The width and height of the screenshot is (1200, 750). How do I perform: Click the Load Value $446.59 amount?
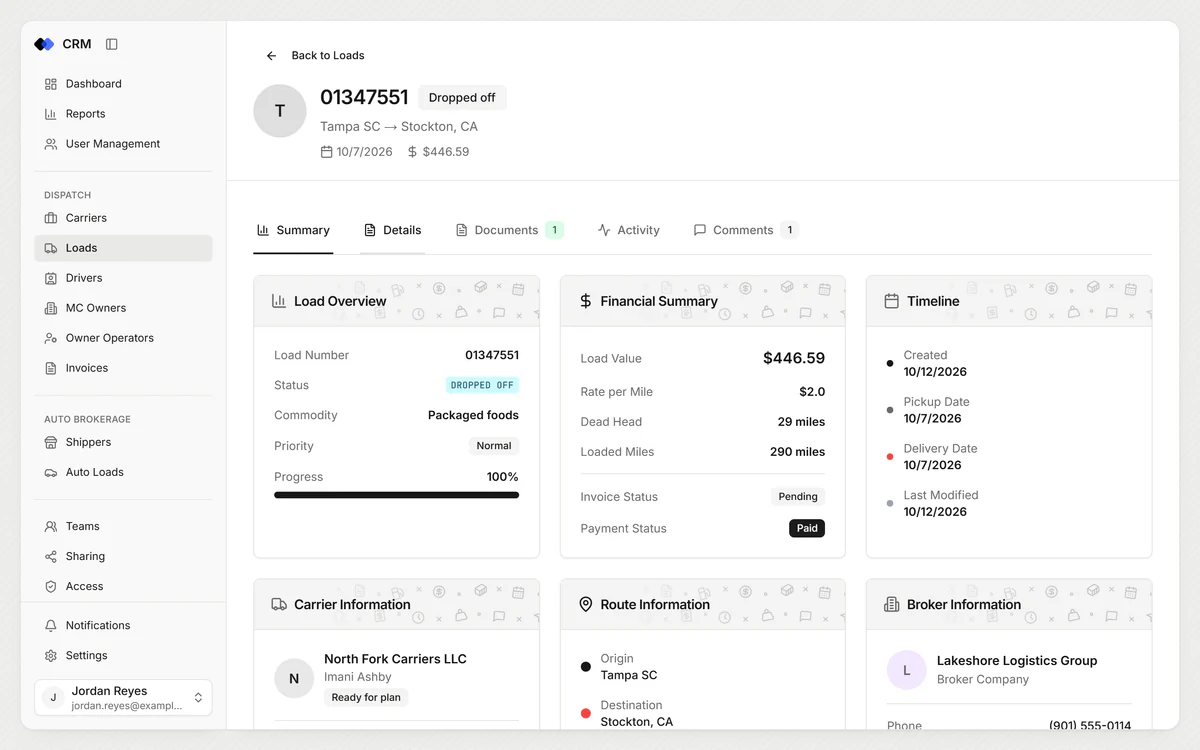click(x=794, y=358)
